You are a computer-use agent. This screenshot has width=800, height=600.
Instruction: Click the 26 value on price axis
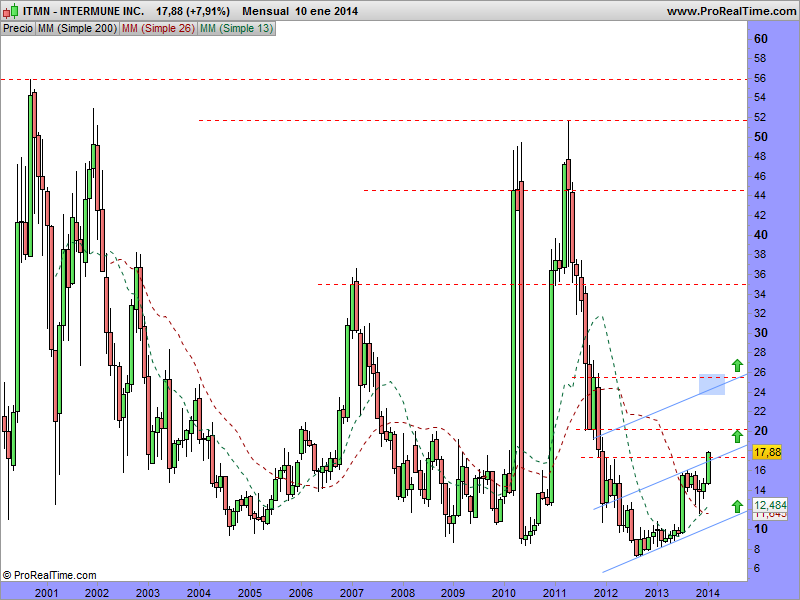[760, 372]
